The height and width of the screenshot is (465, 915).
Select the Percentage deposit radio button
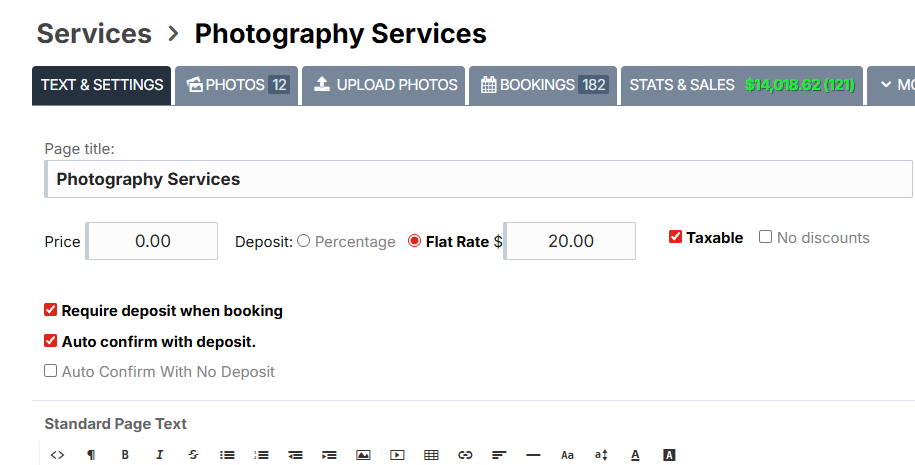coord(304,241)
